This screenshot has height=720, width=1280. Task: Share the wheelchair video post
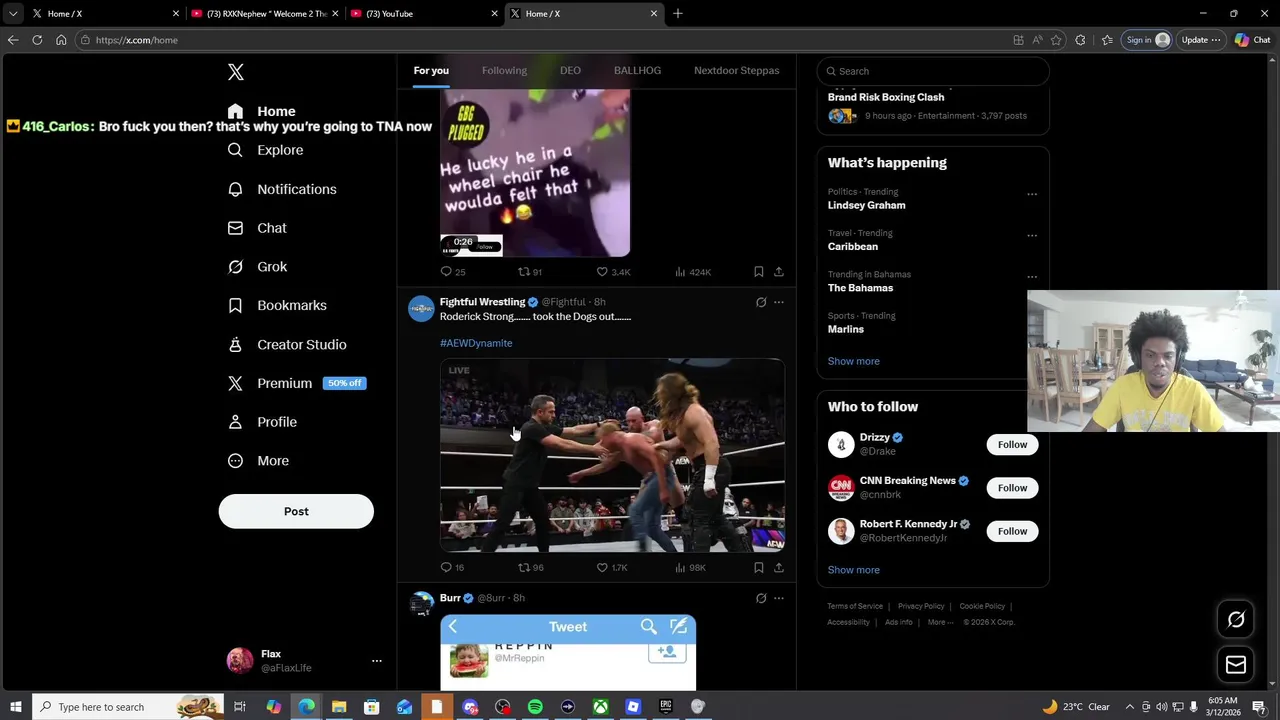779,272
